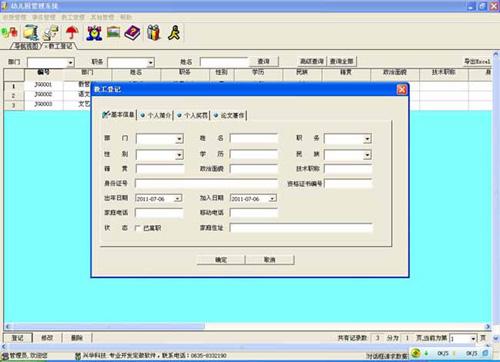
Task: Click the 登记 button at bottom
Action: point(18,338)
